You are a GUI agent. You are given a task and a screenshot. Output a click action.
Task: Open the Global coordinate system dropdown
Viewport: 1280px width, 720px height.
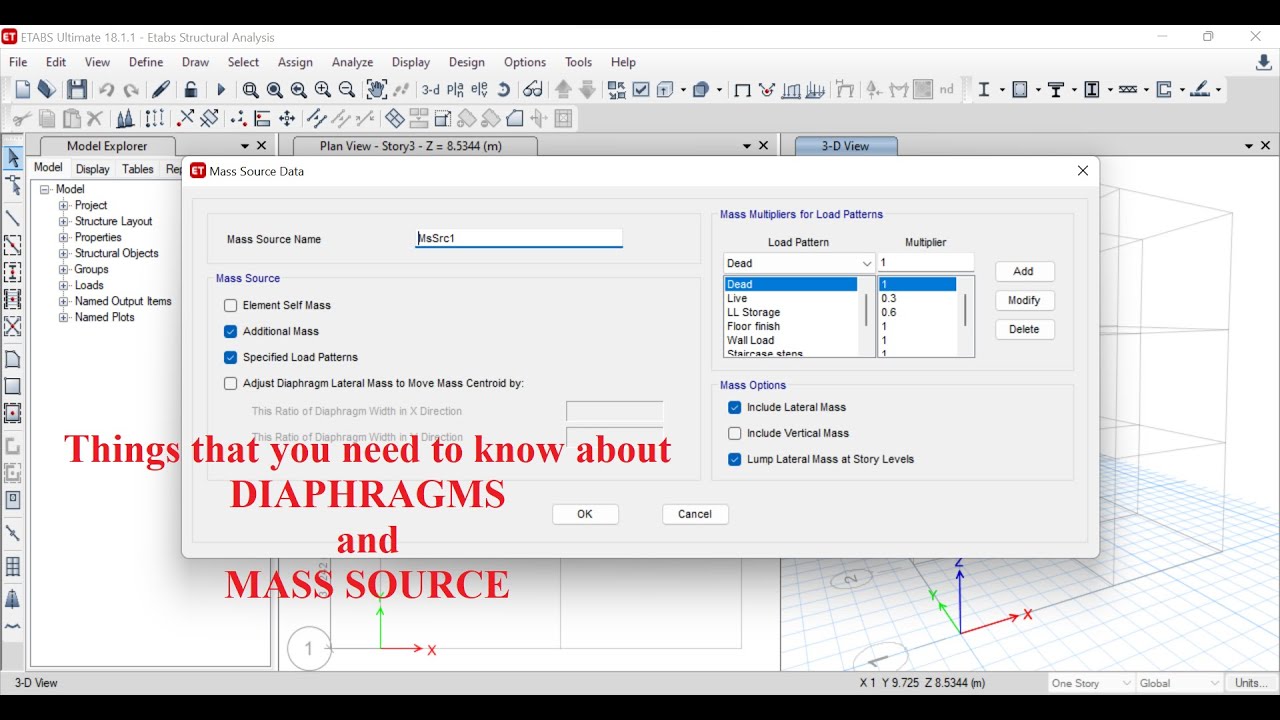[1180, 683]
